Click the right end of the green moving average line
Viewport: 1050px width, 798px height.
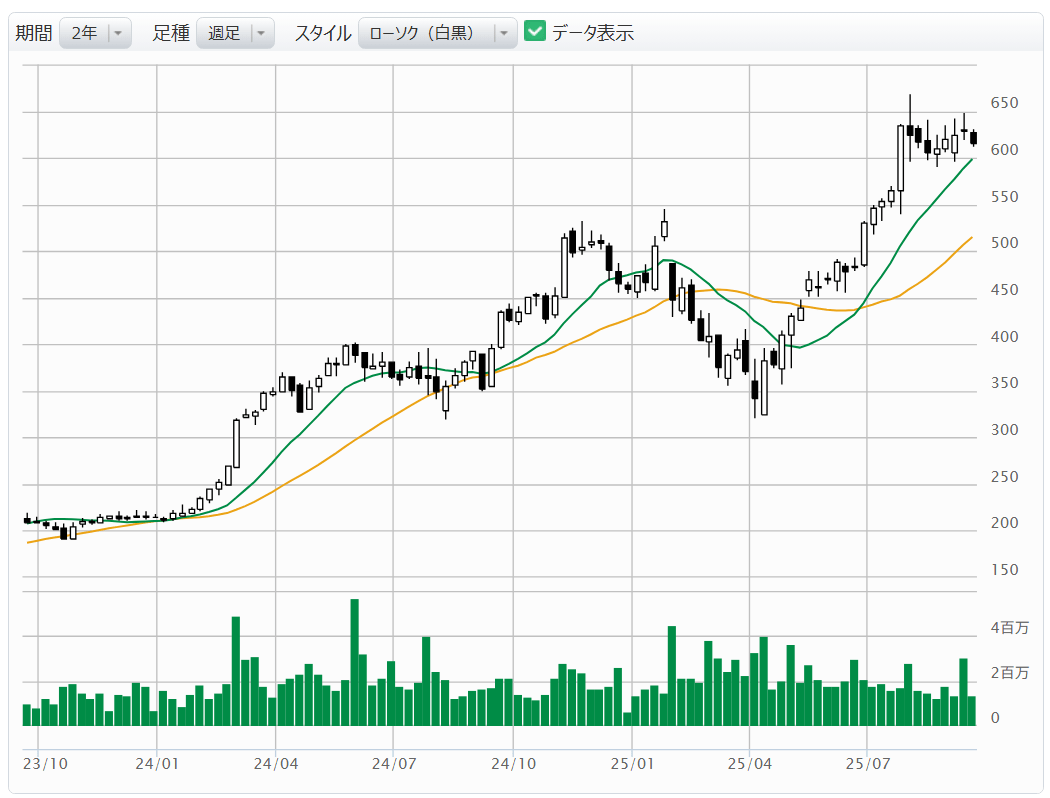coord(972,160)
